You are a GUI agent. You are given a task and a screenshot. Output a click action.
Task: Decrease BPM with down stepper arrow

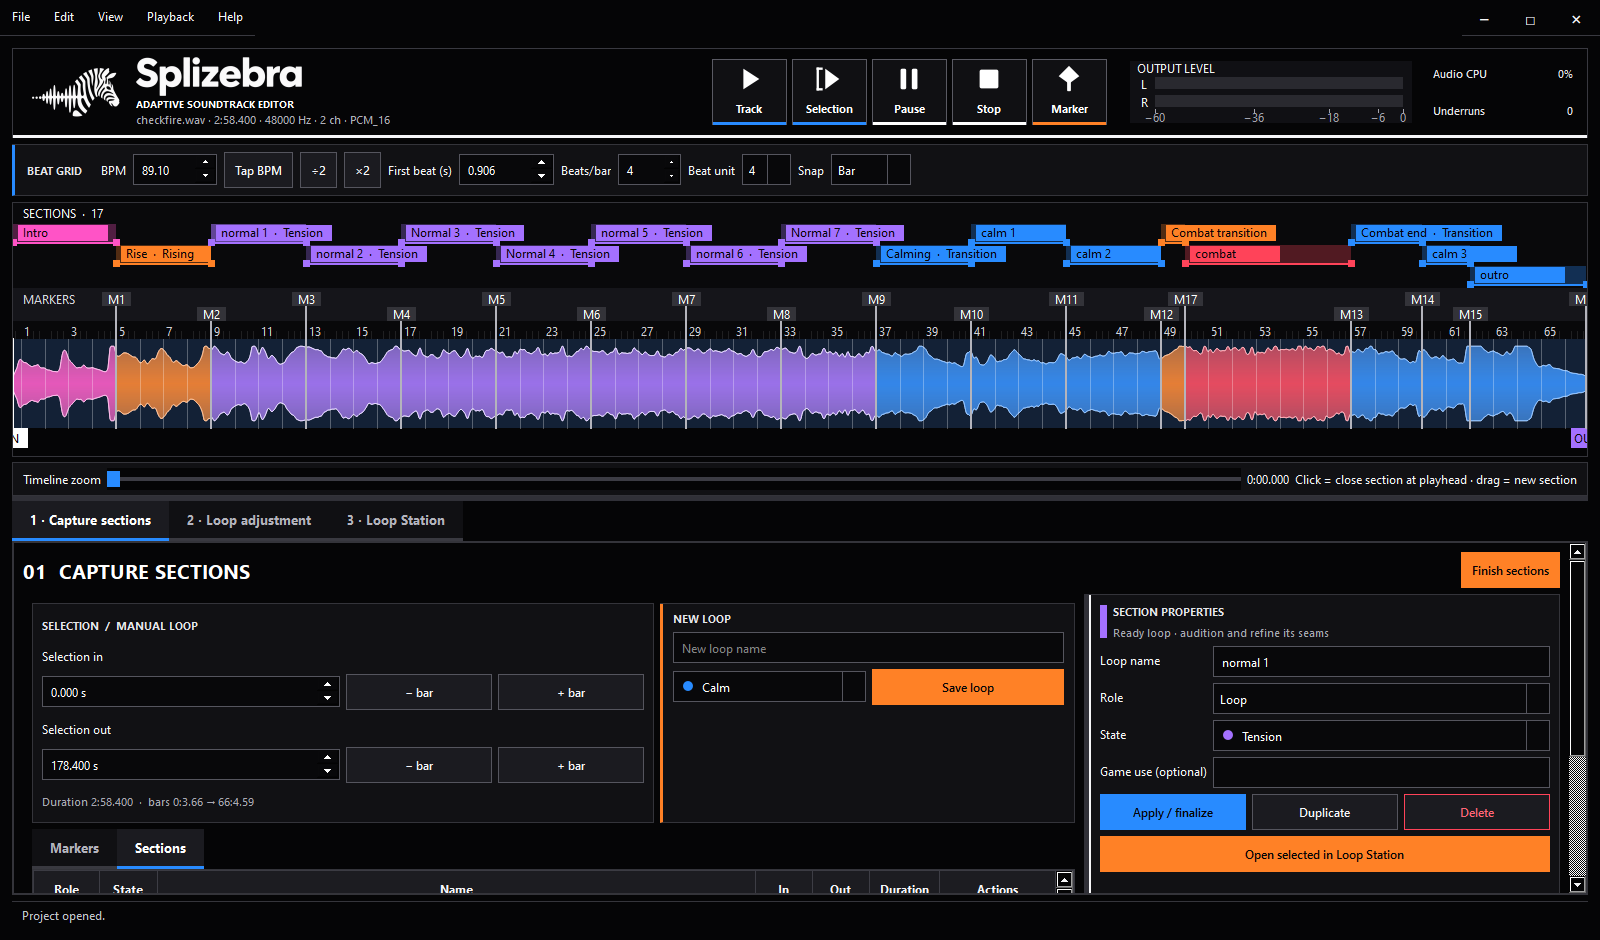pos(206,177)
